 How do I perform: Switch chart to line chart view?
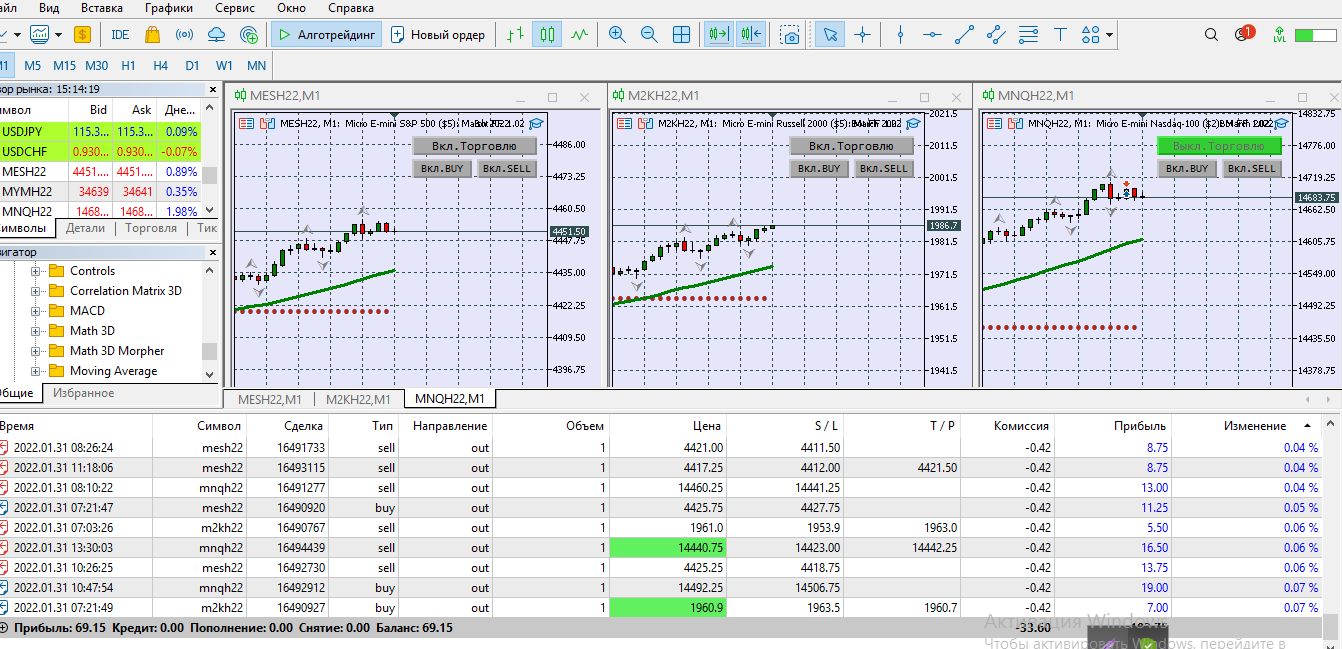[579, 35]
